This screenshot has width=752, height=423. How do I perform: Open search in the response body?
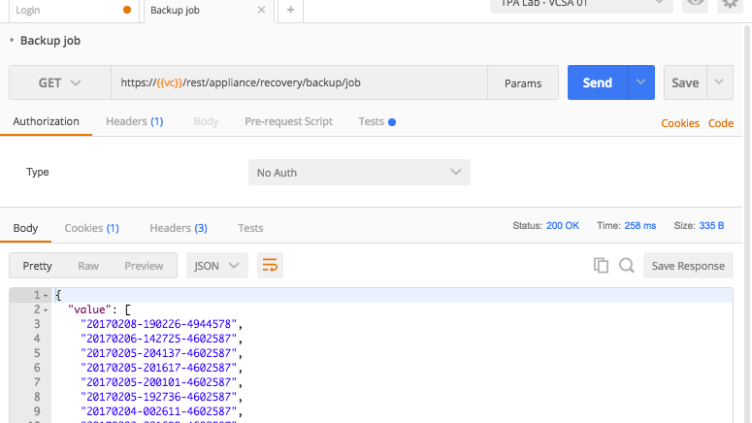(x=626, y=266)
